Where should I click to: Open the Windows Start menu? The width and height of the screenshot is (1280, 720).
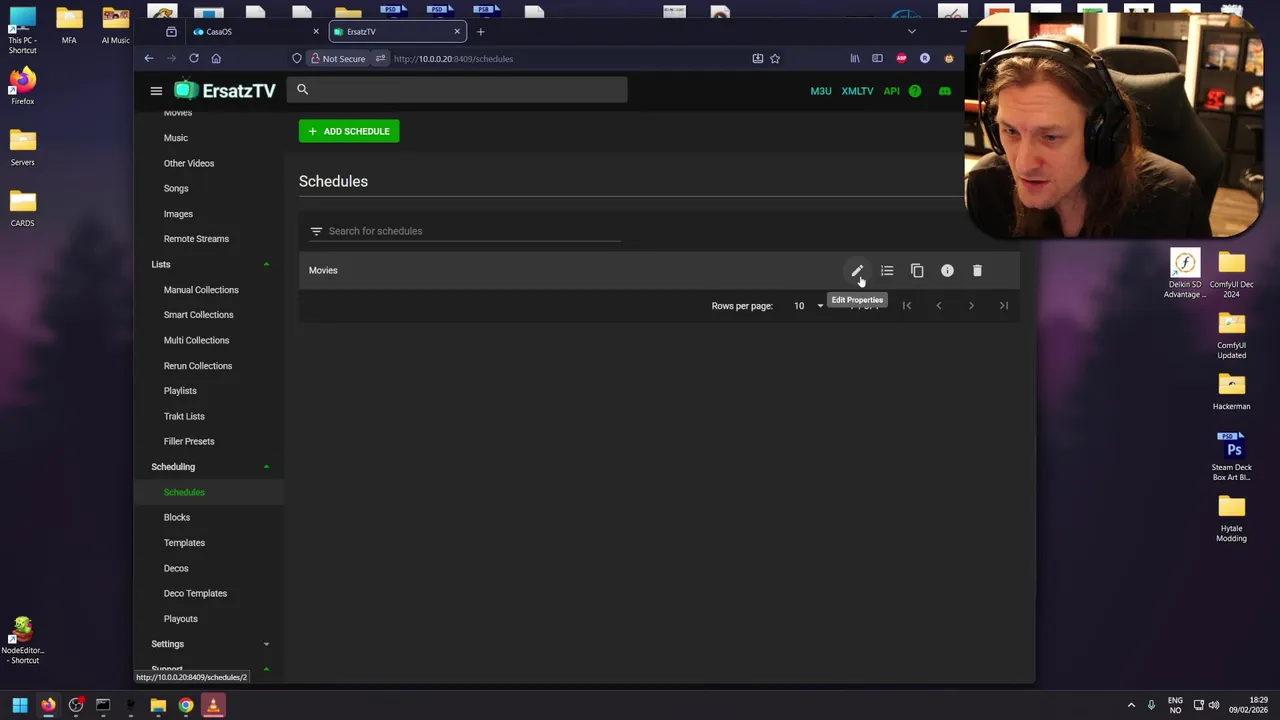click(20, 705)
